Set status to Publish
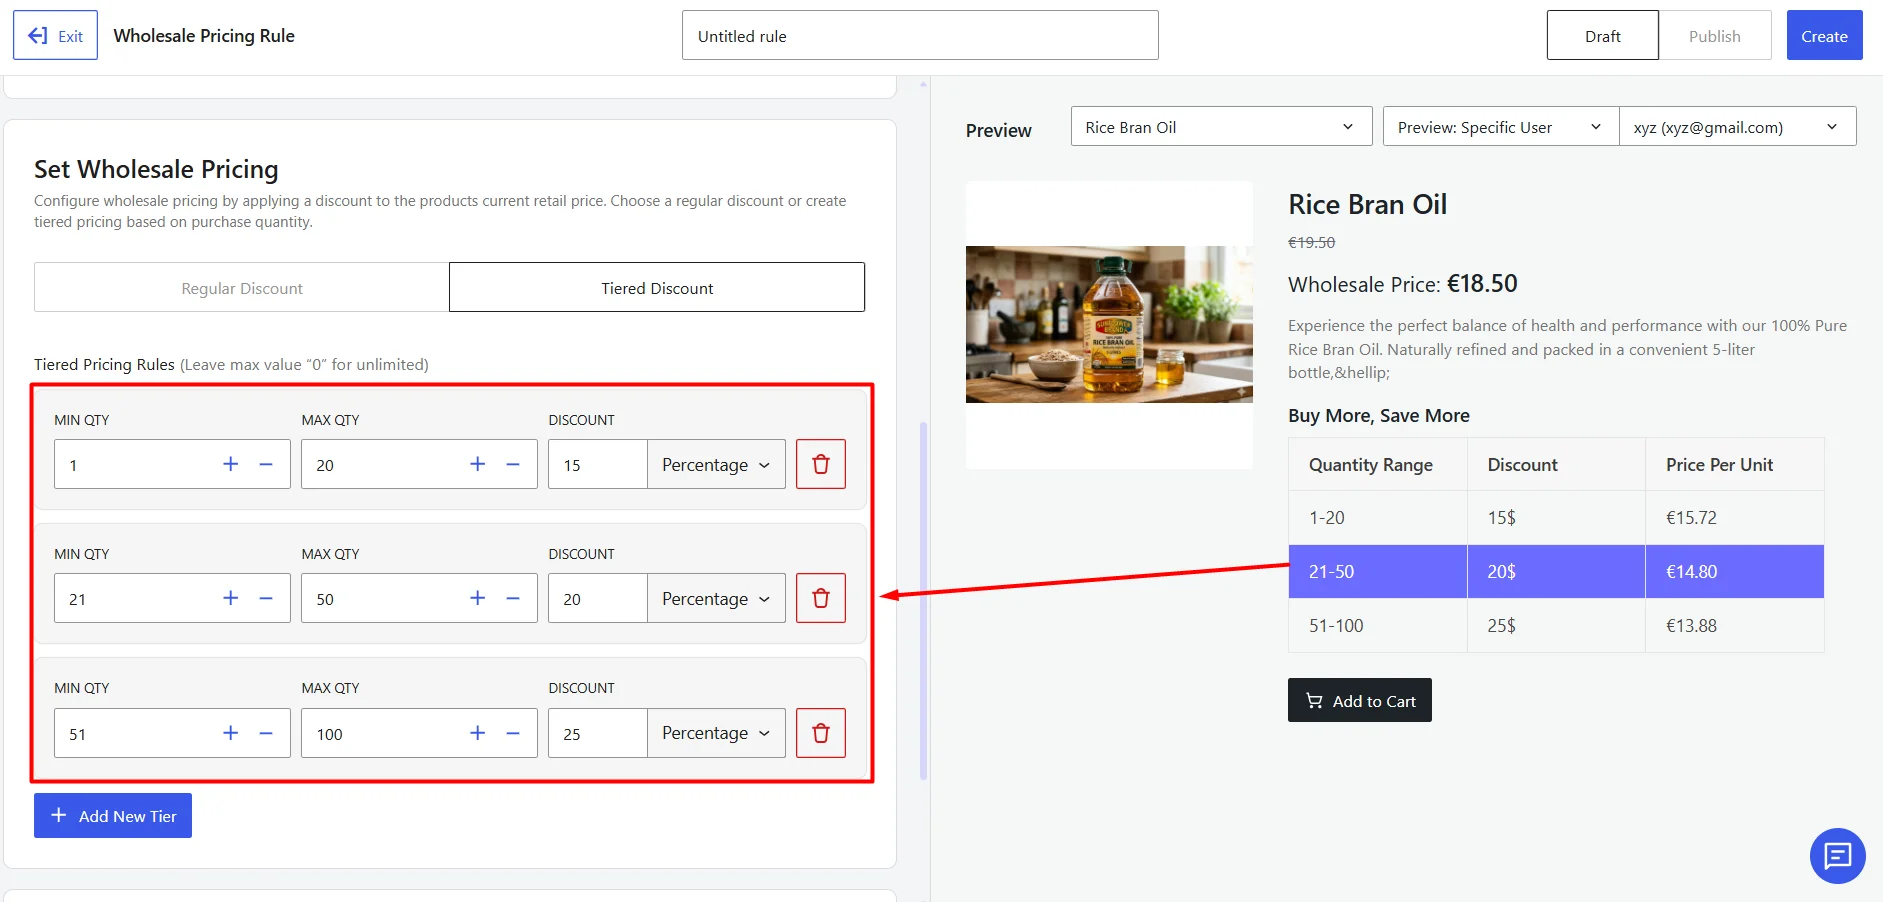Image resolution: width=1883 pixels, height=902 pixels. pos(1714,36)
